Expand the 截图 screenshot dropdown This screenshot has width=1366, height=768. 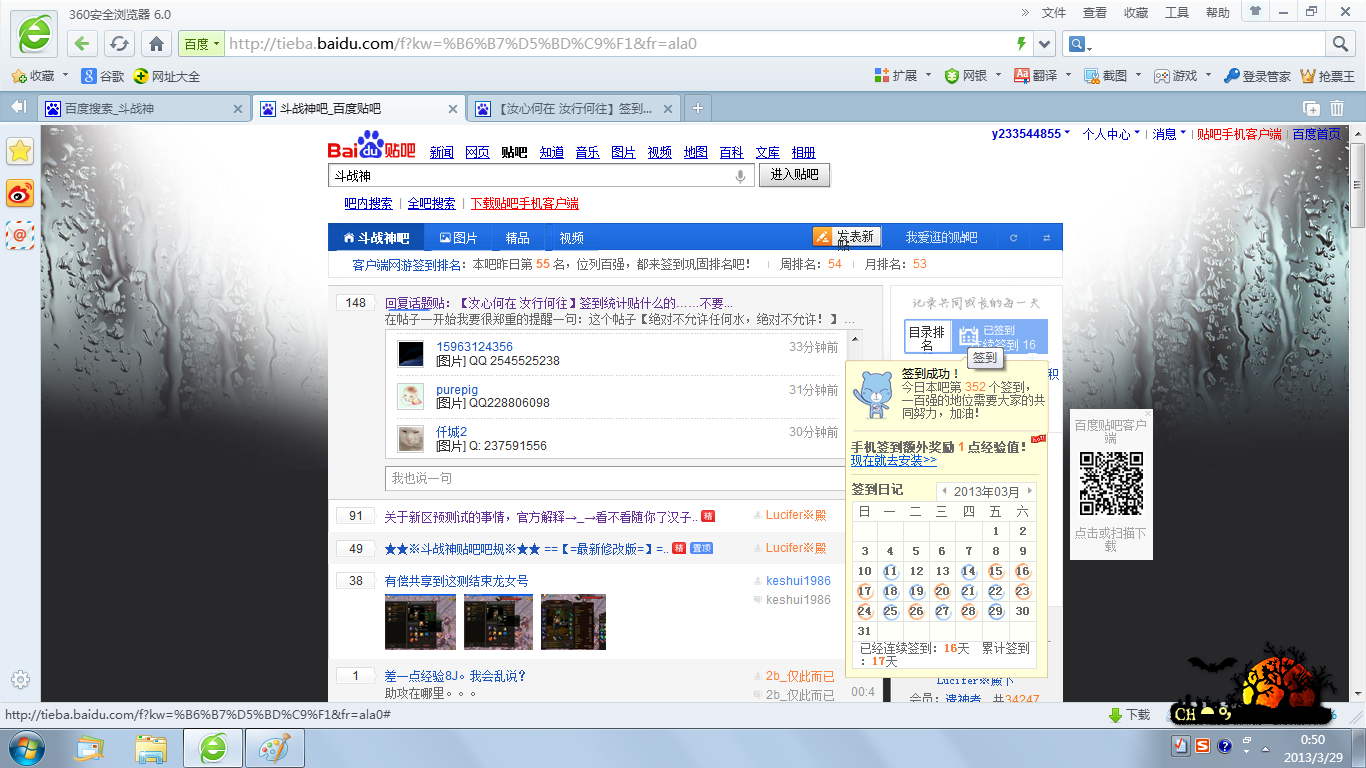tap(1139, 75)
